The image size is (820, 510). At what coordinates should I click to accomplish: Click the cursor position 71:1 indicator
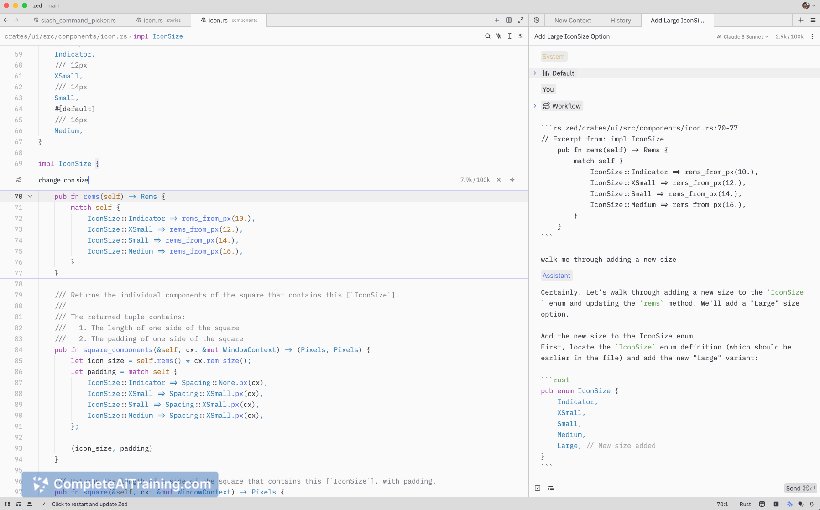pyautogui.click(x=722, y=504)
